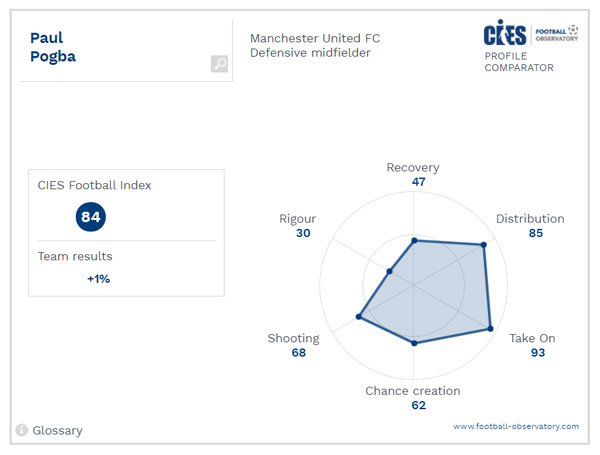Click the search magnifier icon
This screenshot has height=455, width=600.
219,64
